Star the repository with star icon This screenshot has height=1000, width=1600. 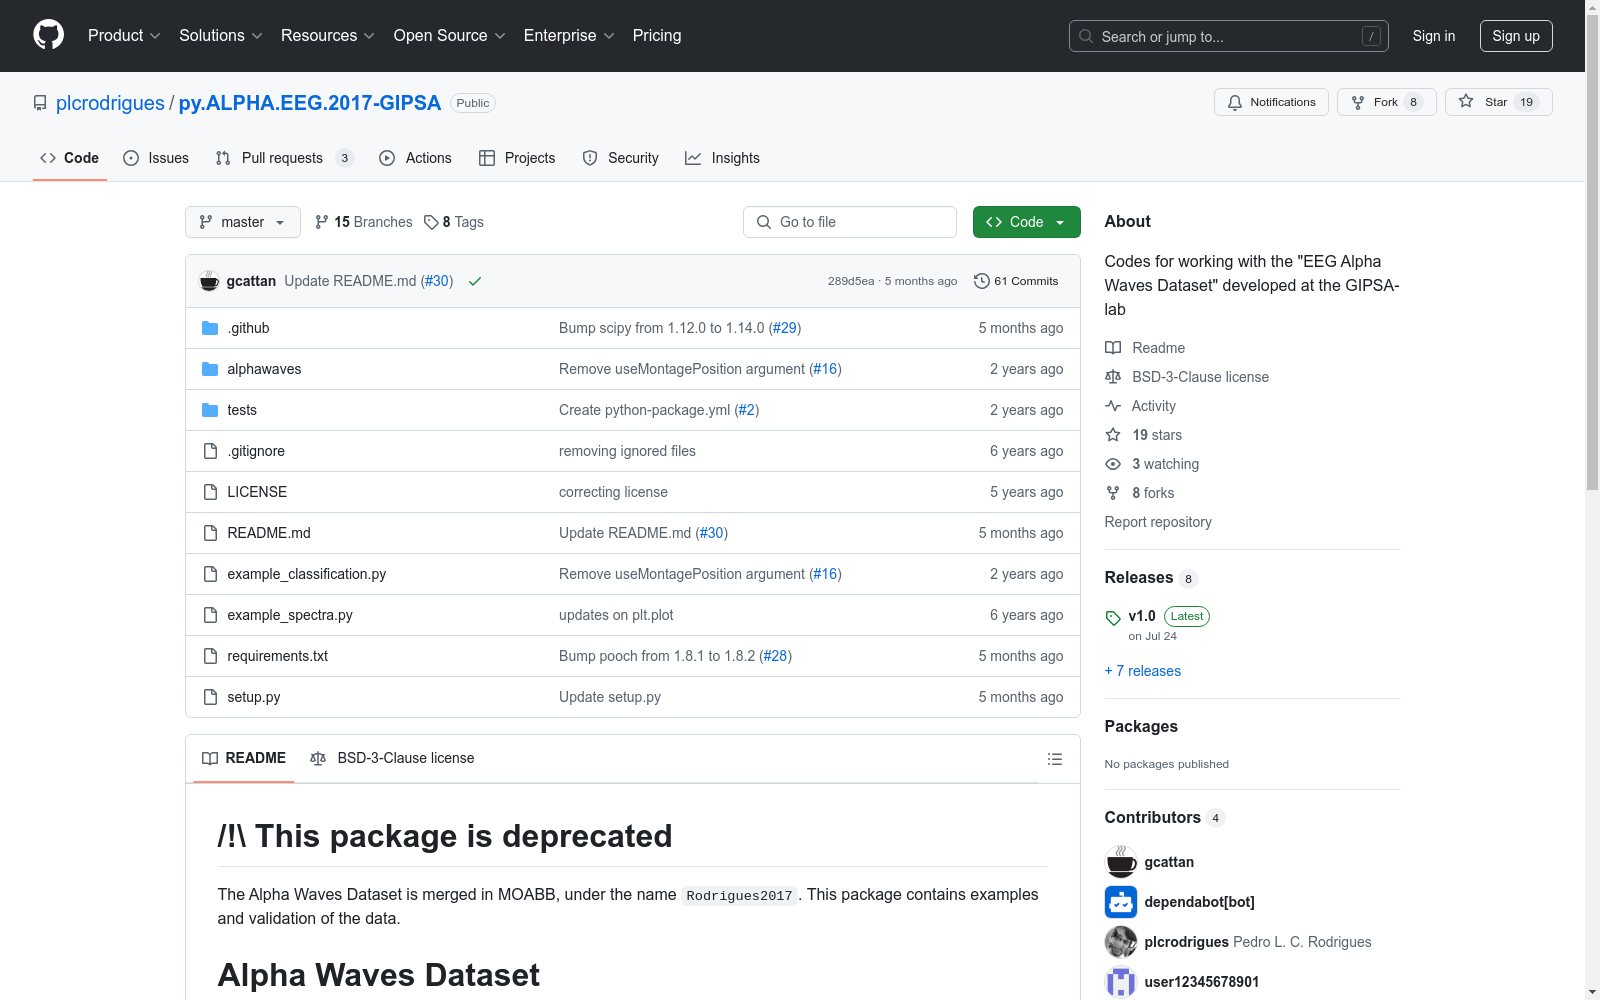tap(1466, 101)
